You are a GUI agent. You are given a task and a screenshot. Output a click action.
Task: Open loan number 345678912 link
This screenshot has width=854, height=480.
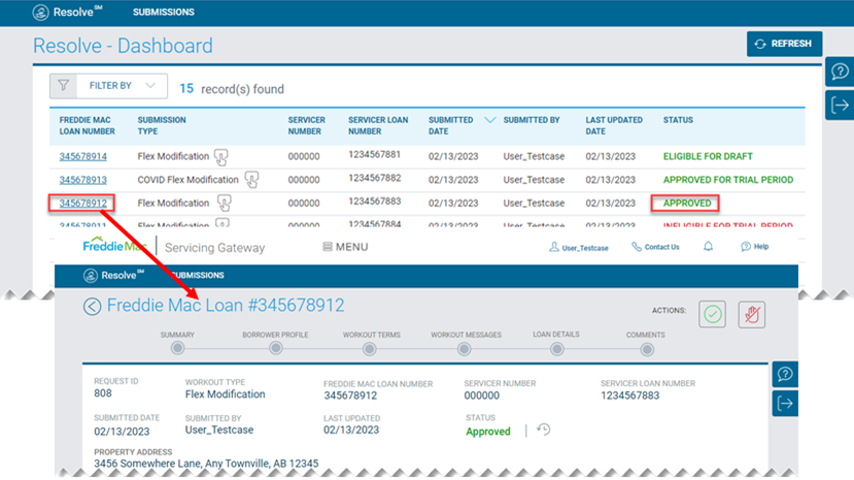click(x=83, y=203)
